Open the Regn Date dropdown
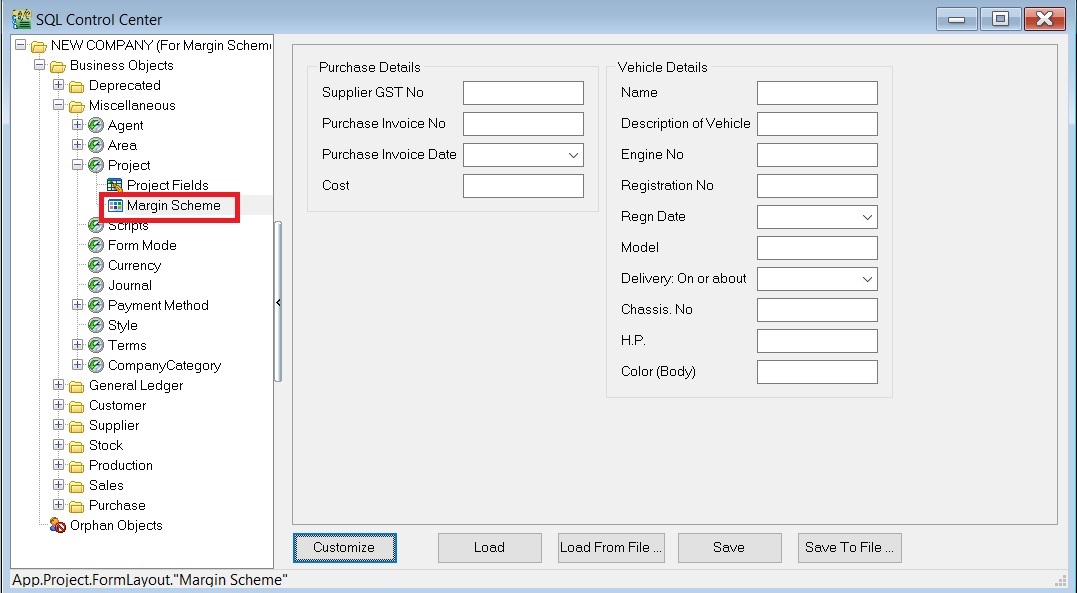Viewport: 1077px width, 593px height. [x=867, y=217]
